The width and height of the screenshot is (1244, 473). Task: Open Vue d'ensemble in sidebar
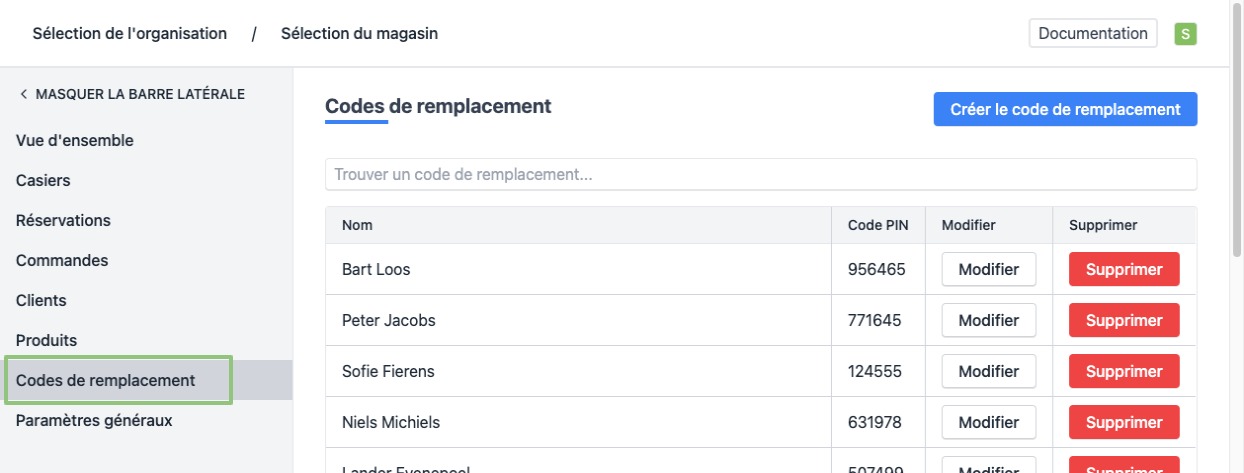pos(75,141)
